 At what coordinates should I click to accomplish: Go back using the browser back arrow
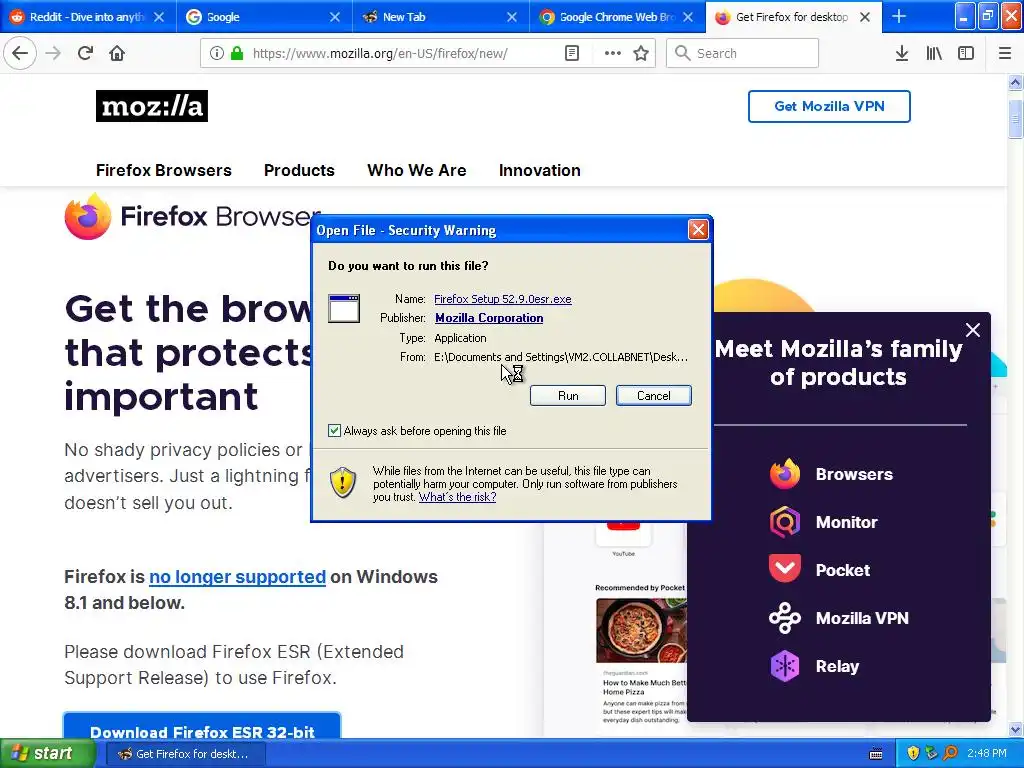tap(20, 53)
